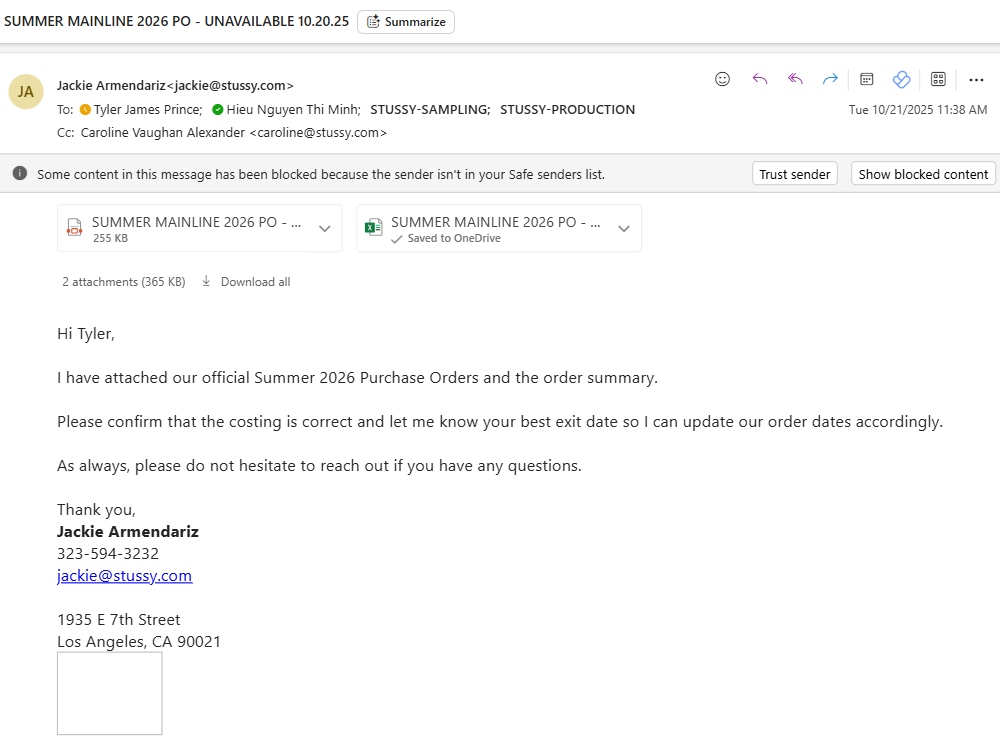Screen dimensions: 1000x745
Task: Click the Excel attachment file icon
Action: [x=373, y=228]
